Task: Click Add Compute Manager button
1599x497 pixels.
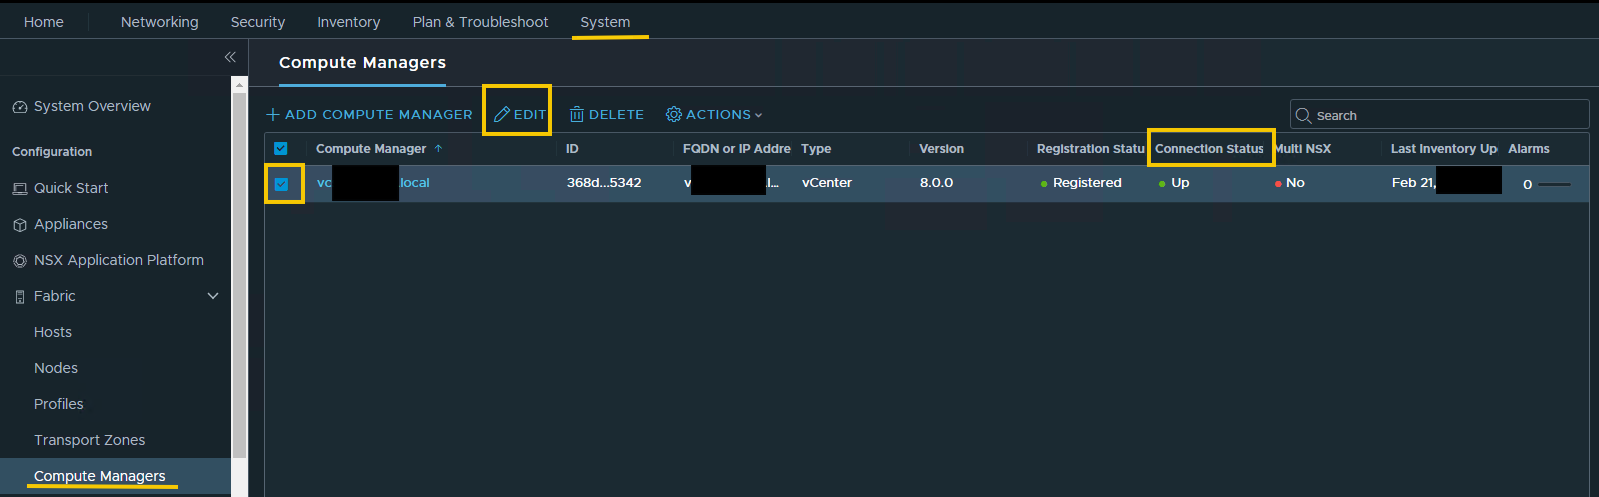Action: [369, 115]
